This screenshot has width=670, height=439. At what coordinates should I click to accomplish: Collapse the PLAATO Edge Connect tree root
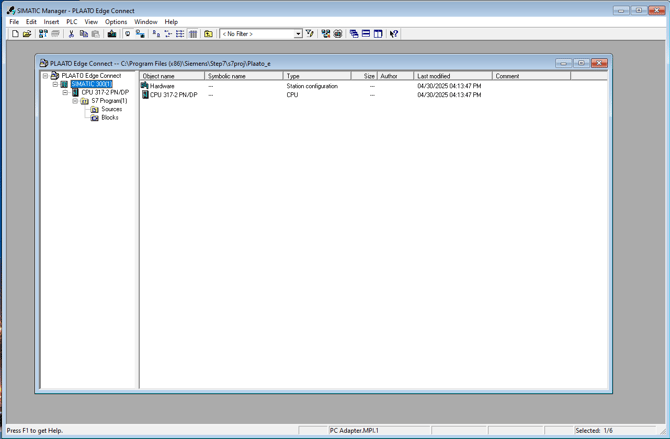(45, 76)
